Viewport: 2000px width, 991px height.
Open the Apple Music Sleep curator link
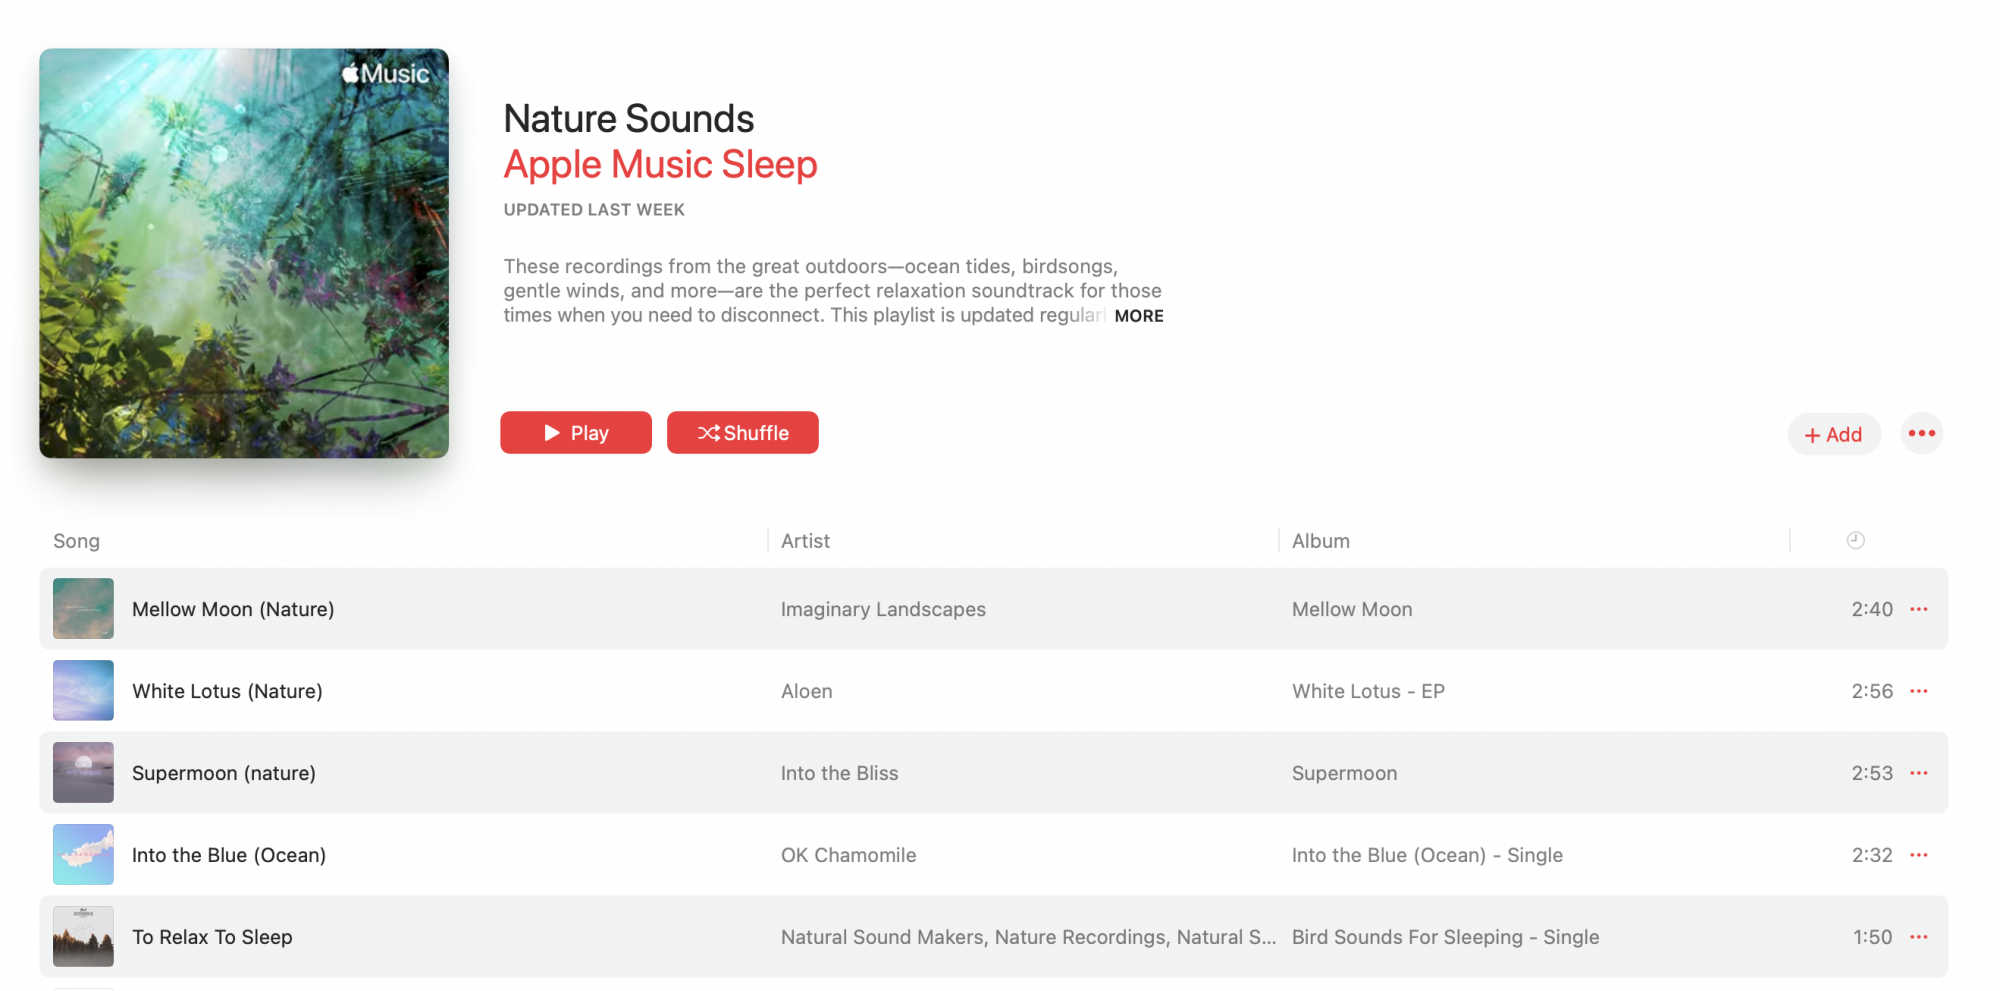point(660,165)
